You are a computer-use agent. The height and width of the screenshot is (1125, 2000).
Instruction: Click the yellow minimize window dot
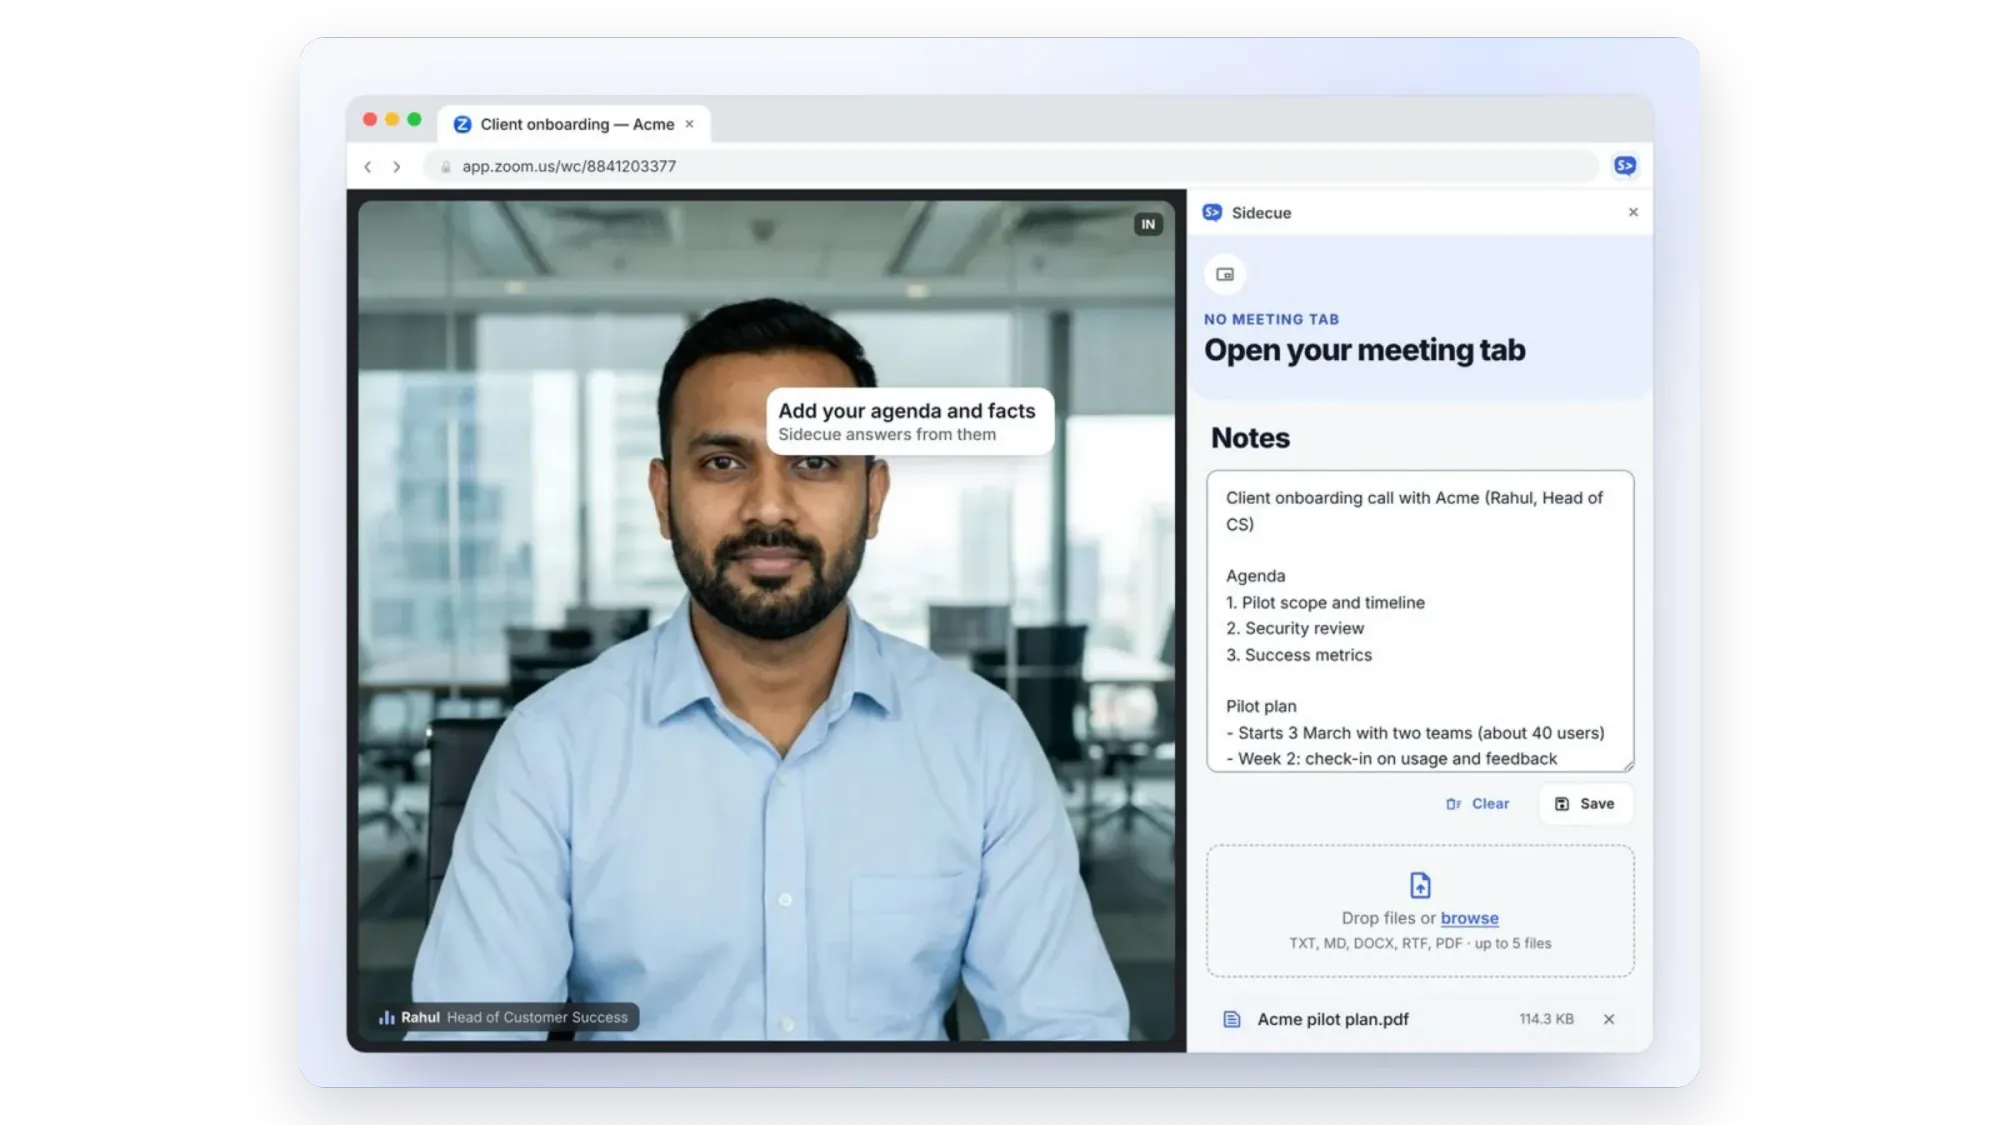coord(392,119)
